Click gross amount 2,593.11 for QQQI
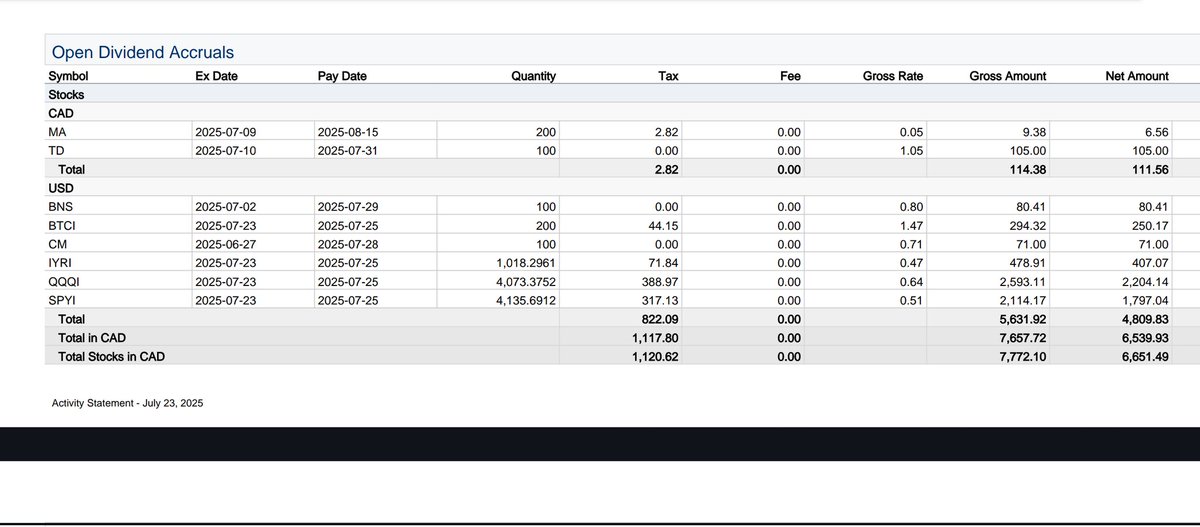 1024,282
